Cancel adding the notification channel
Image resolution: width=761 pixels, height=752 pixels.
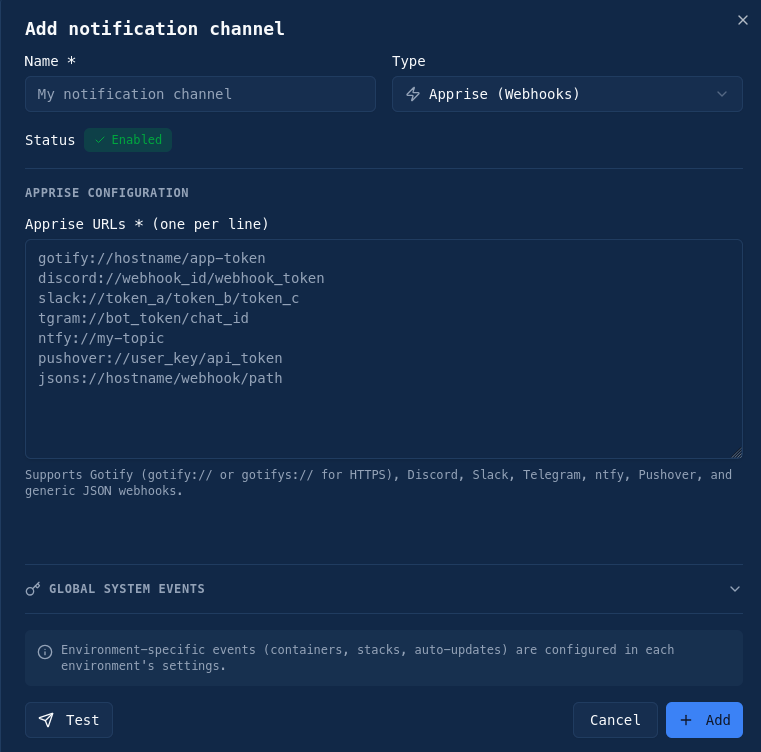615,720
